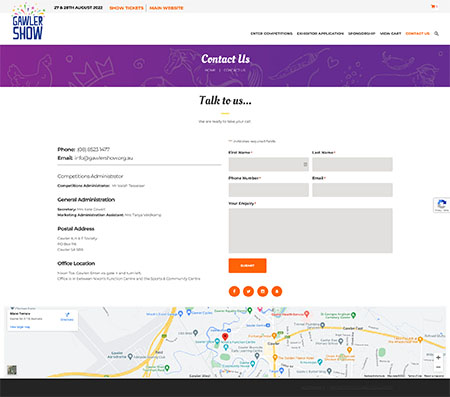Screen dimensions: 450x397
Task: Click the search magnifier icon
Action: click(x=436, y=34)
